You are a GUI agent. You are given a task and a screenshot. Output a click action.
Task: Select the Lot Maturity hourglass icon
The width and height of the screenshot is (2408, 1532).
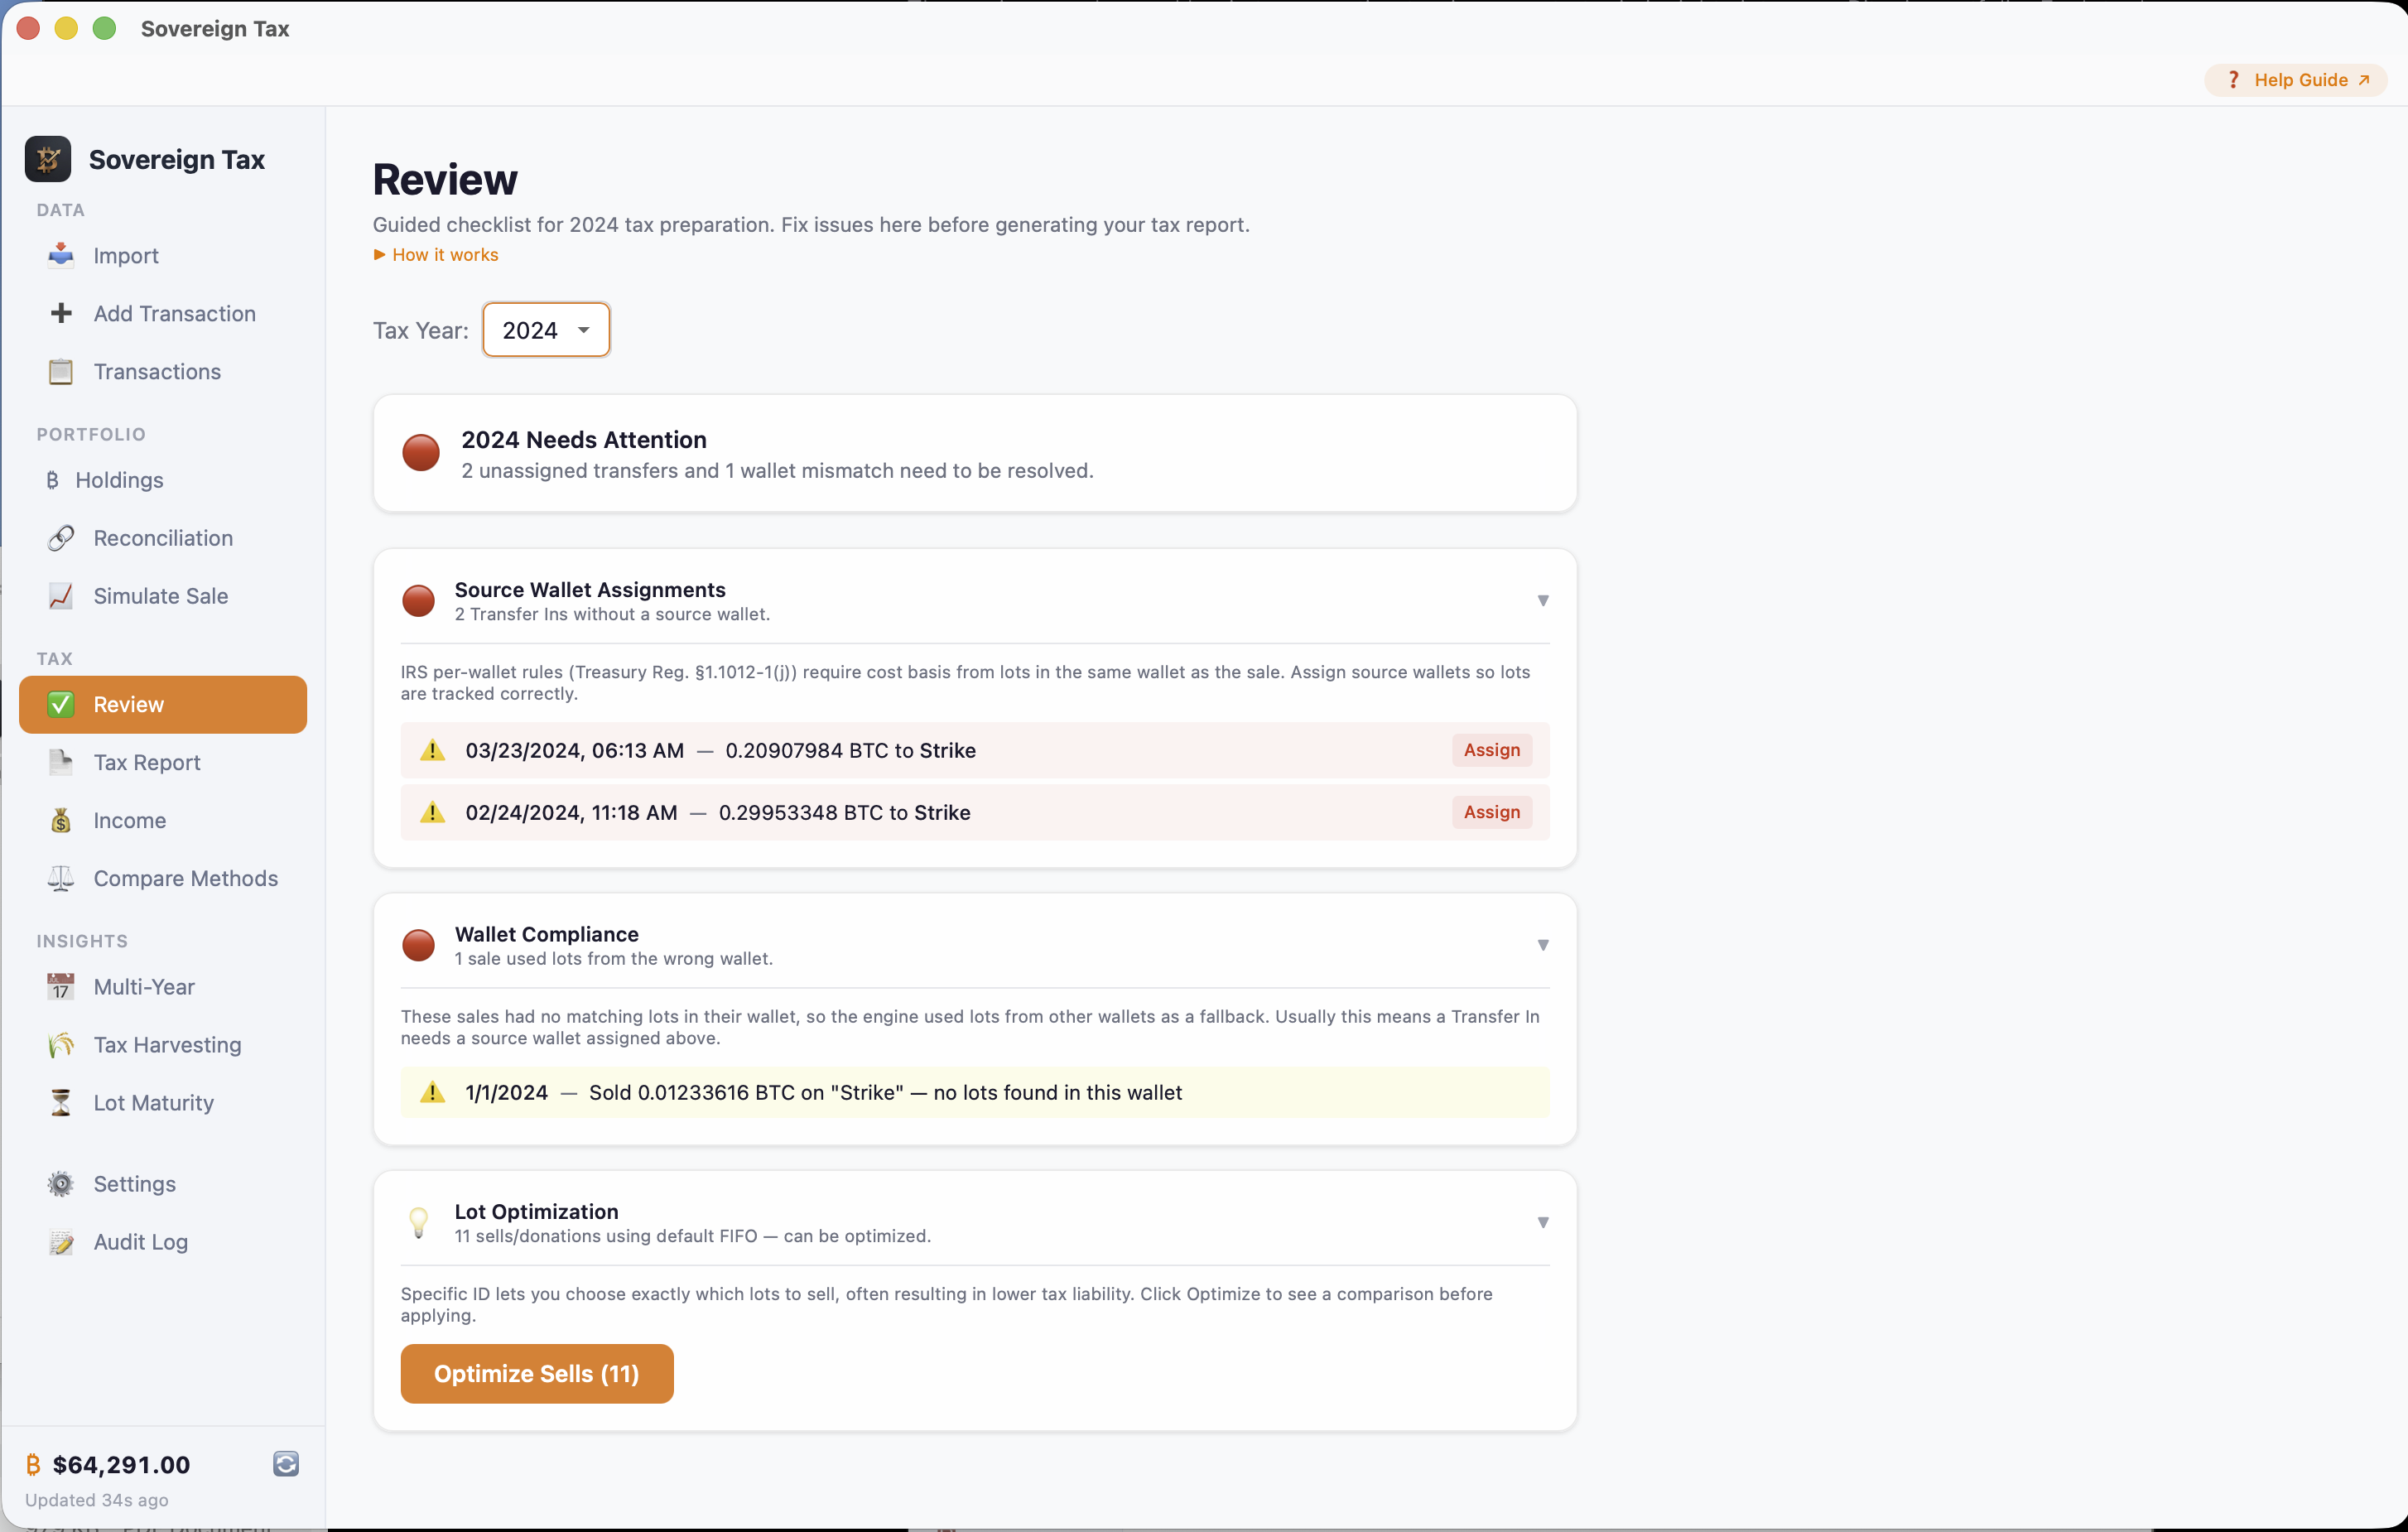(x=60, y=1103)
